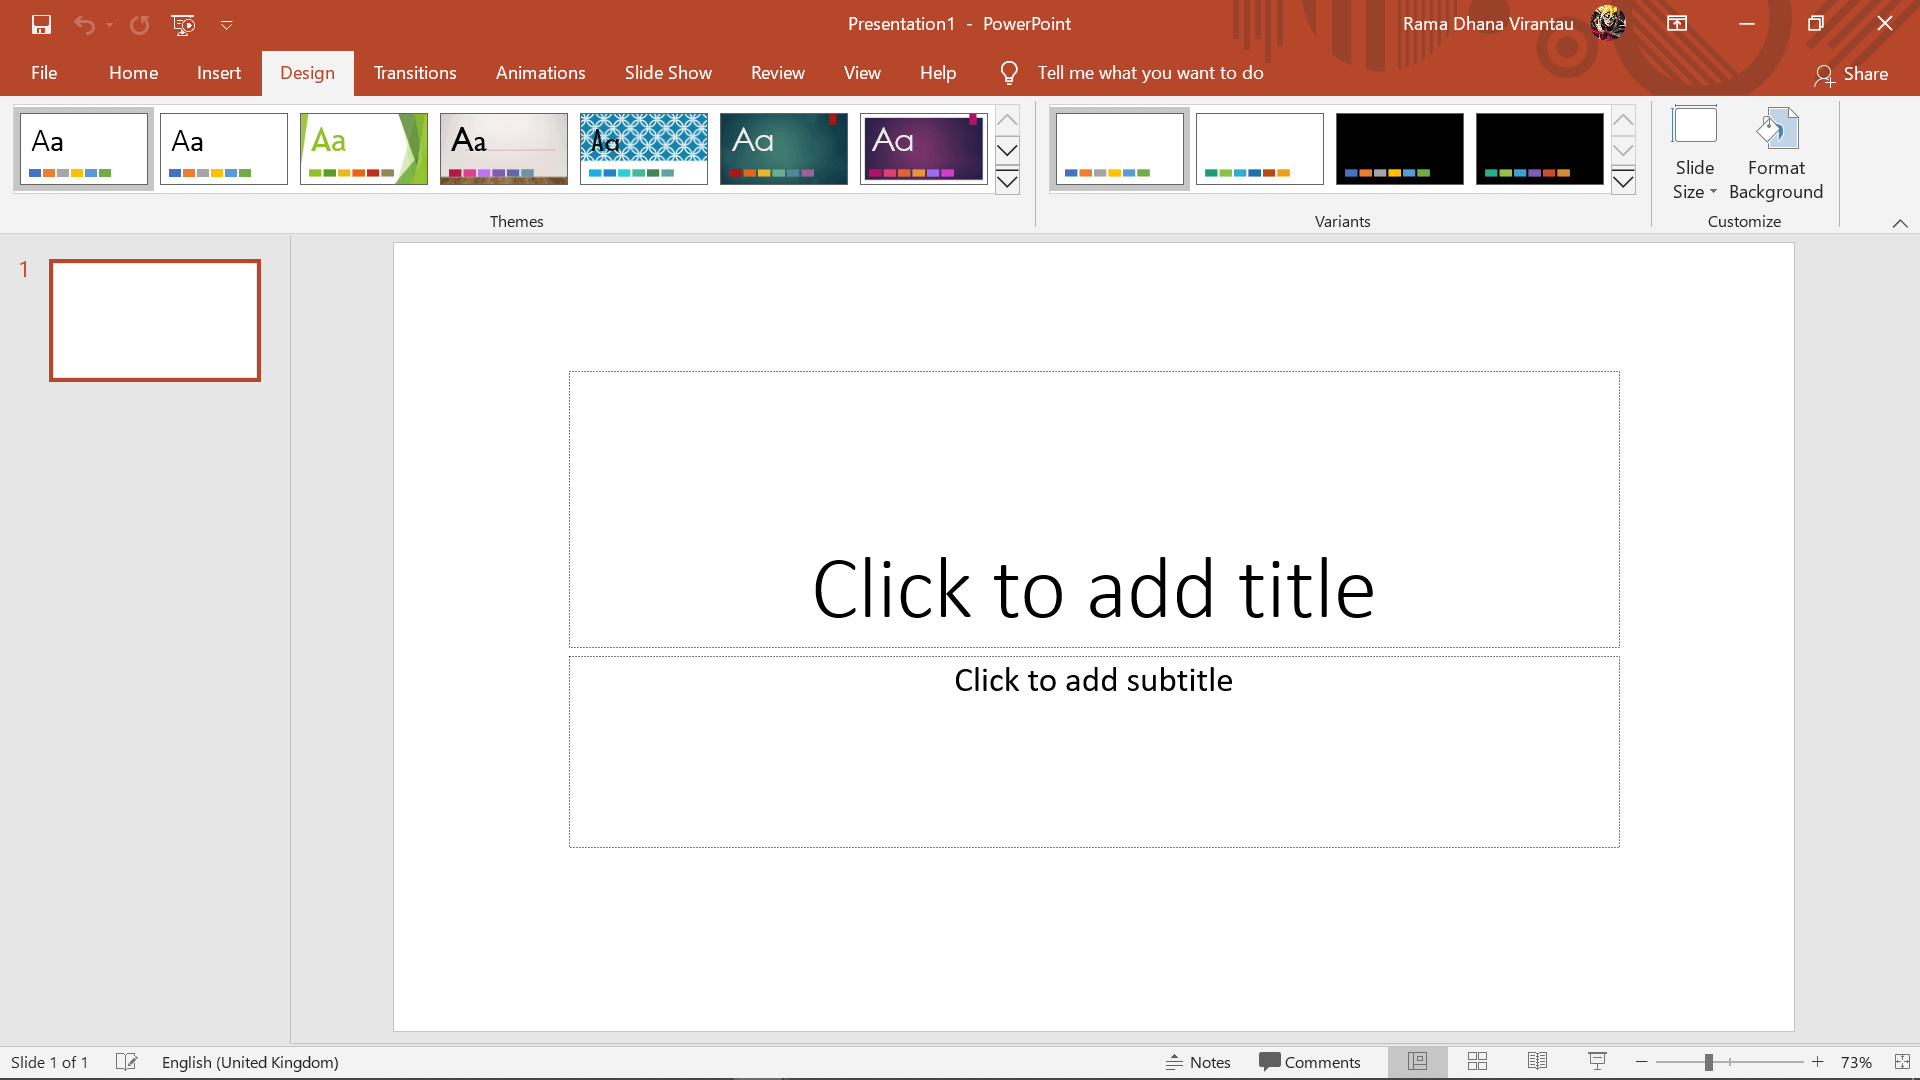
Task: Click the zoom slider handle
Action: [x=1709, y=1062]
